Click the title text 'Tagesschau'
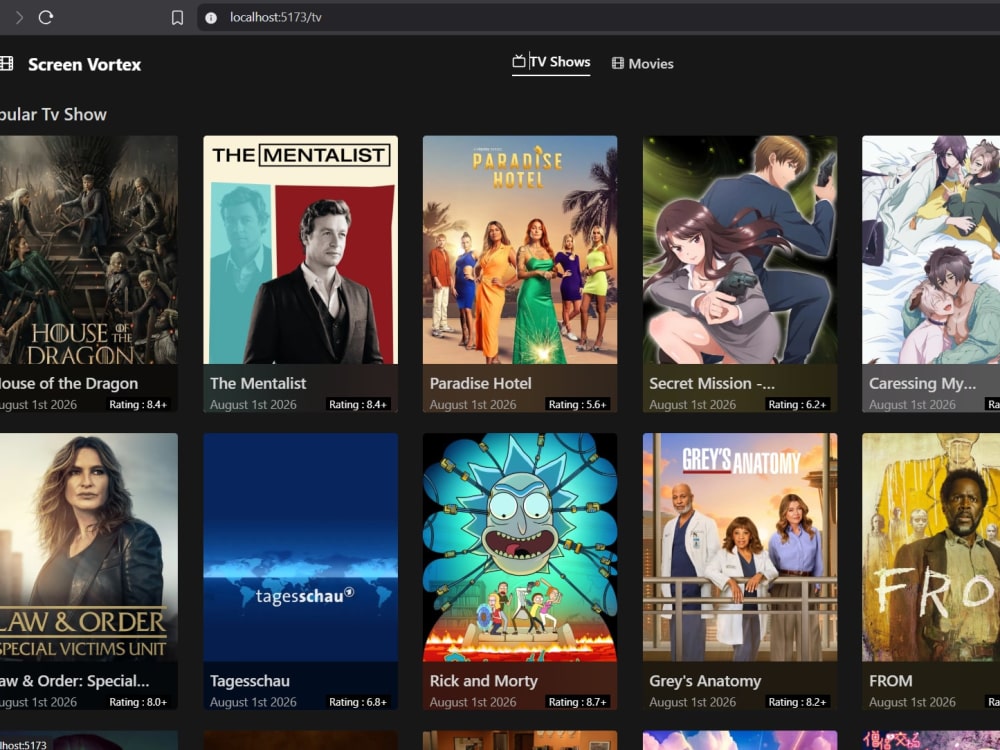 (250, 681)
